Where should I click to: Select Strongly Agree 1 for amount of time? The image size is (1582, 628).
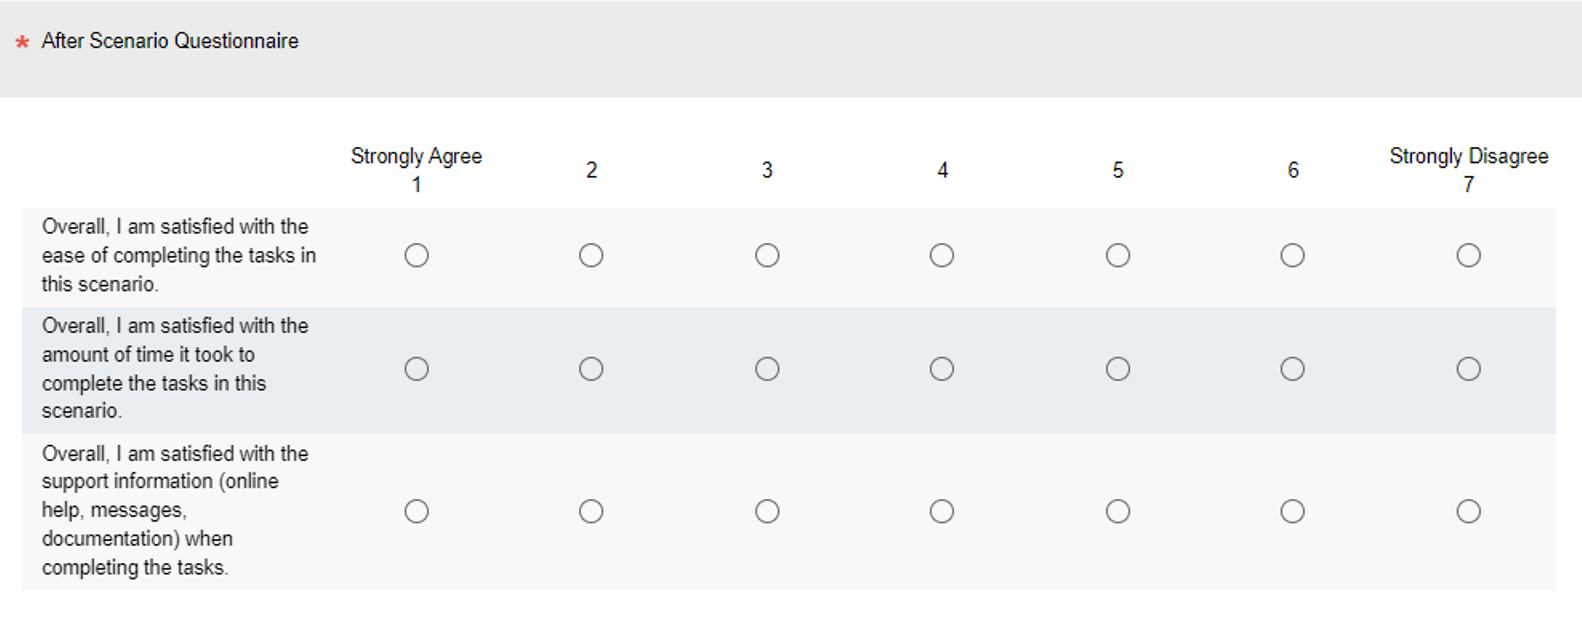click(x=416, y=369)
